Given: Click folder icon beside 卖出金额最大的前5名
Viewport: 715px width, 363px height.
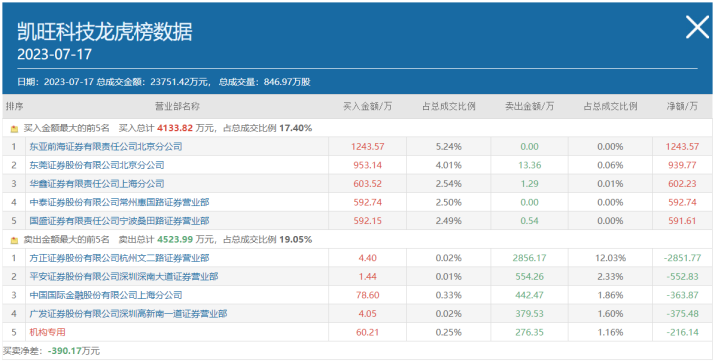Looking at the screenshot, I should [x=14, y=240].
